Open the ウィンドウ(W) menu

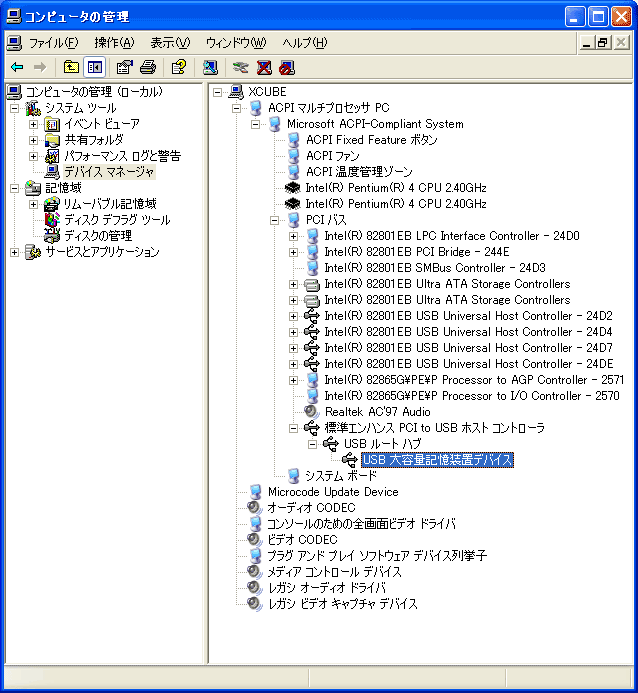point(236,43)
